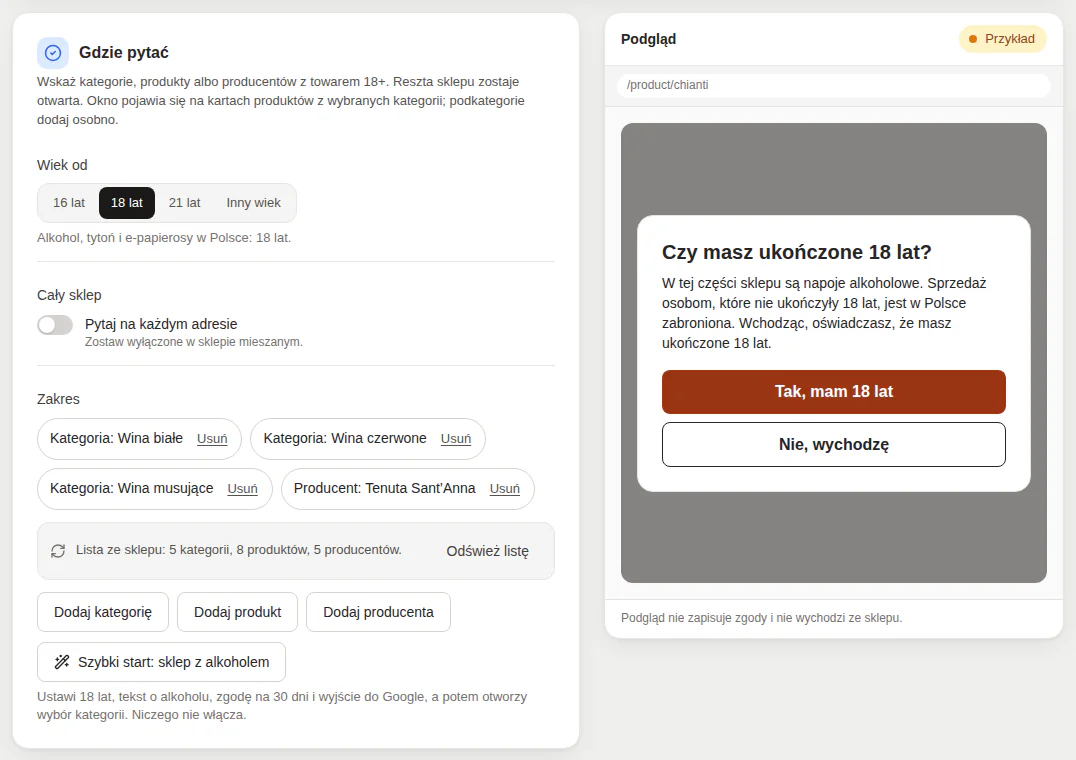Screen dimensions: 1076x760
Task: Click the Producent: Tenuta Sant'Anna chip label
Action: click(x=384, y=488)
